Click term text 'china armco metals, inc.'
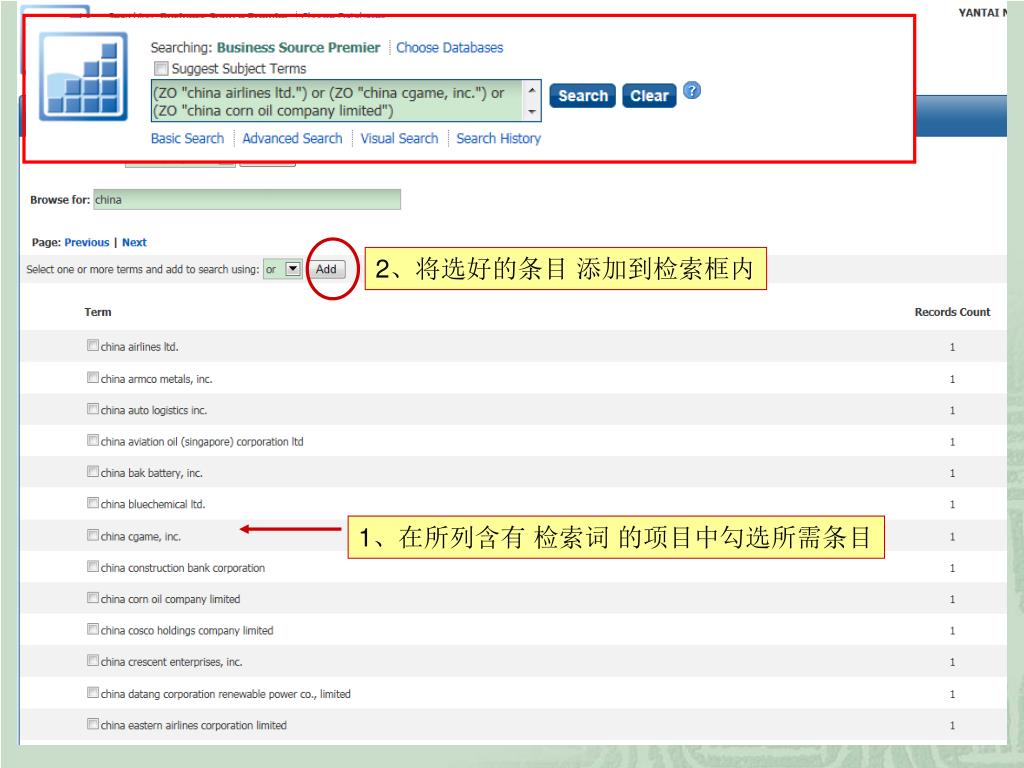The height and width of the screenshot is (768, 1024). point(157,379)
